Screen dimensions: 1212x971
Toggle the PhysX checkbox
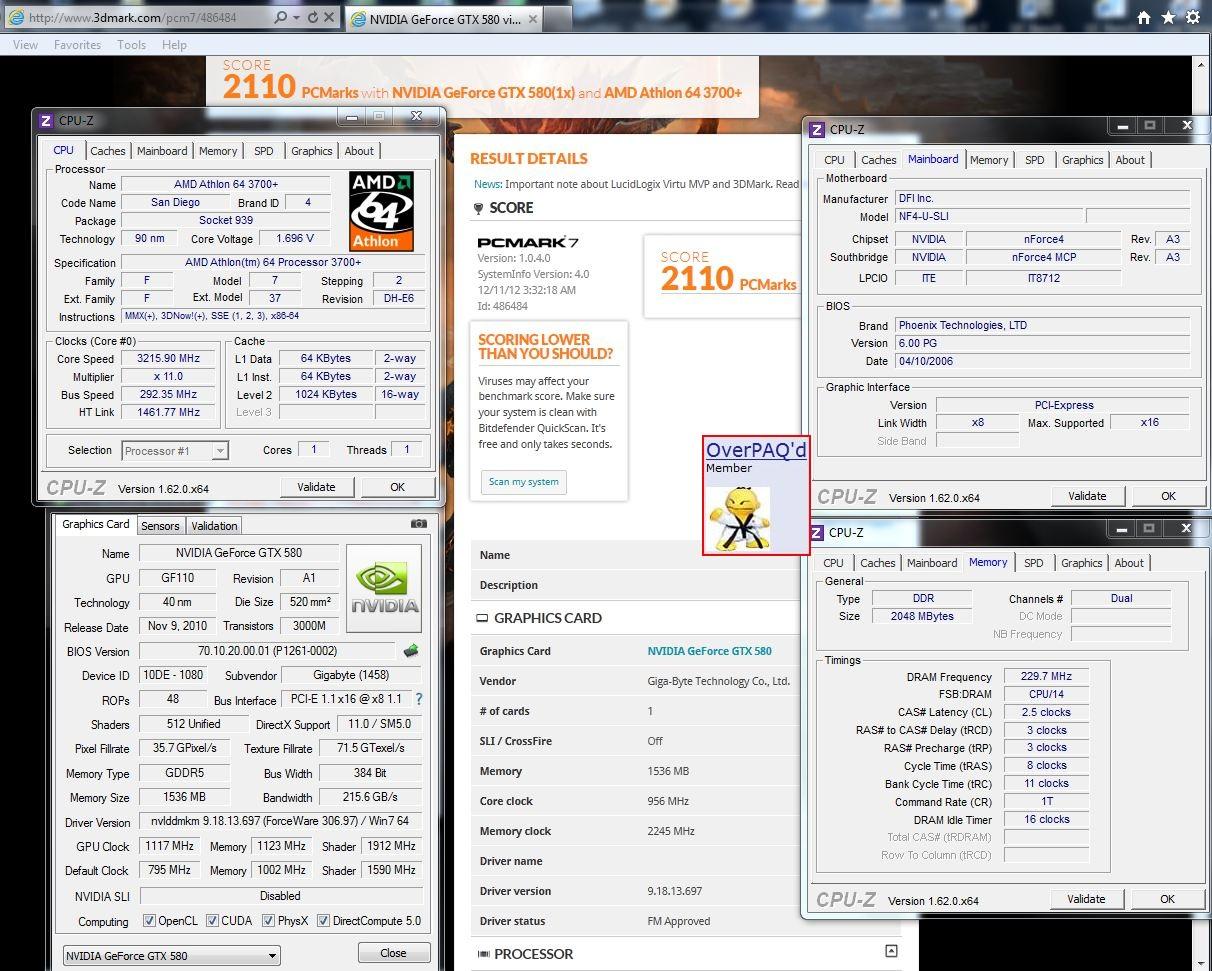point(267,921)
